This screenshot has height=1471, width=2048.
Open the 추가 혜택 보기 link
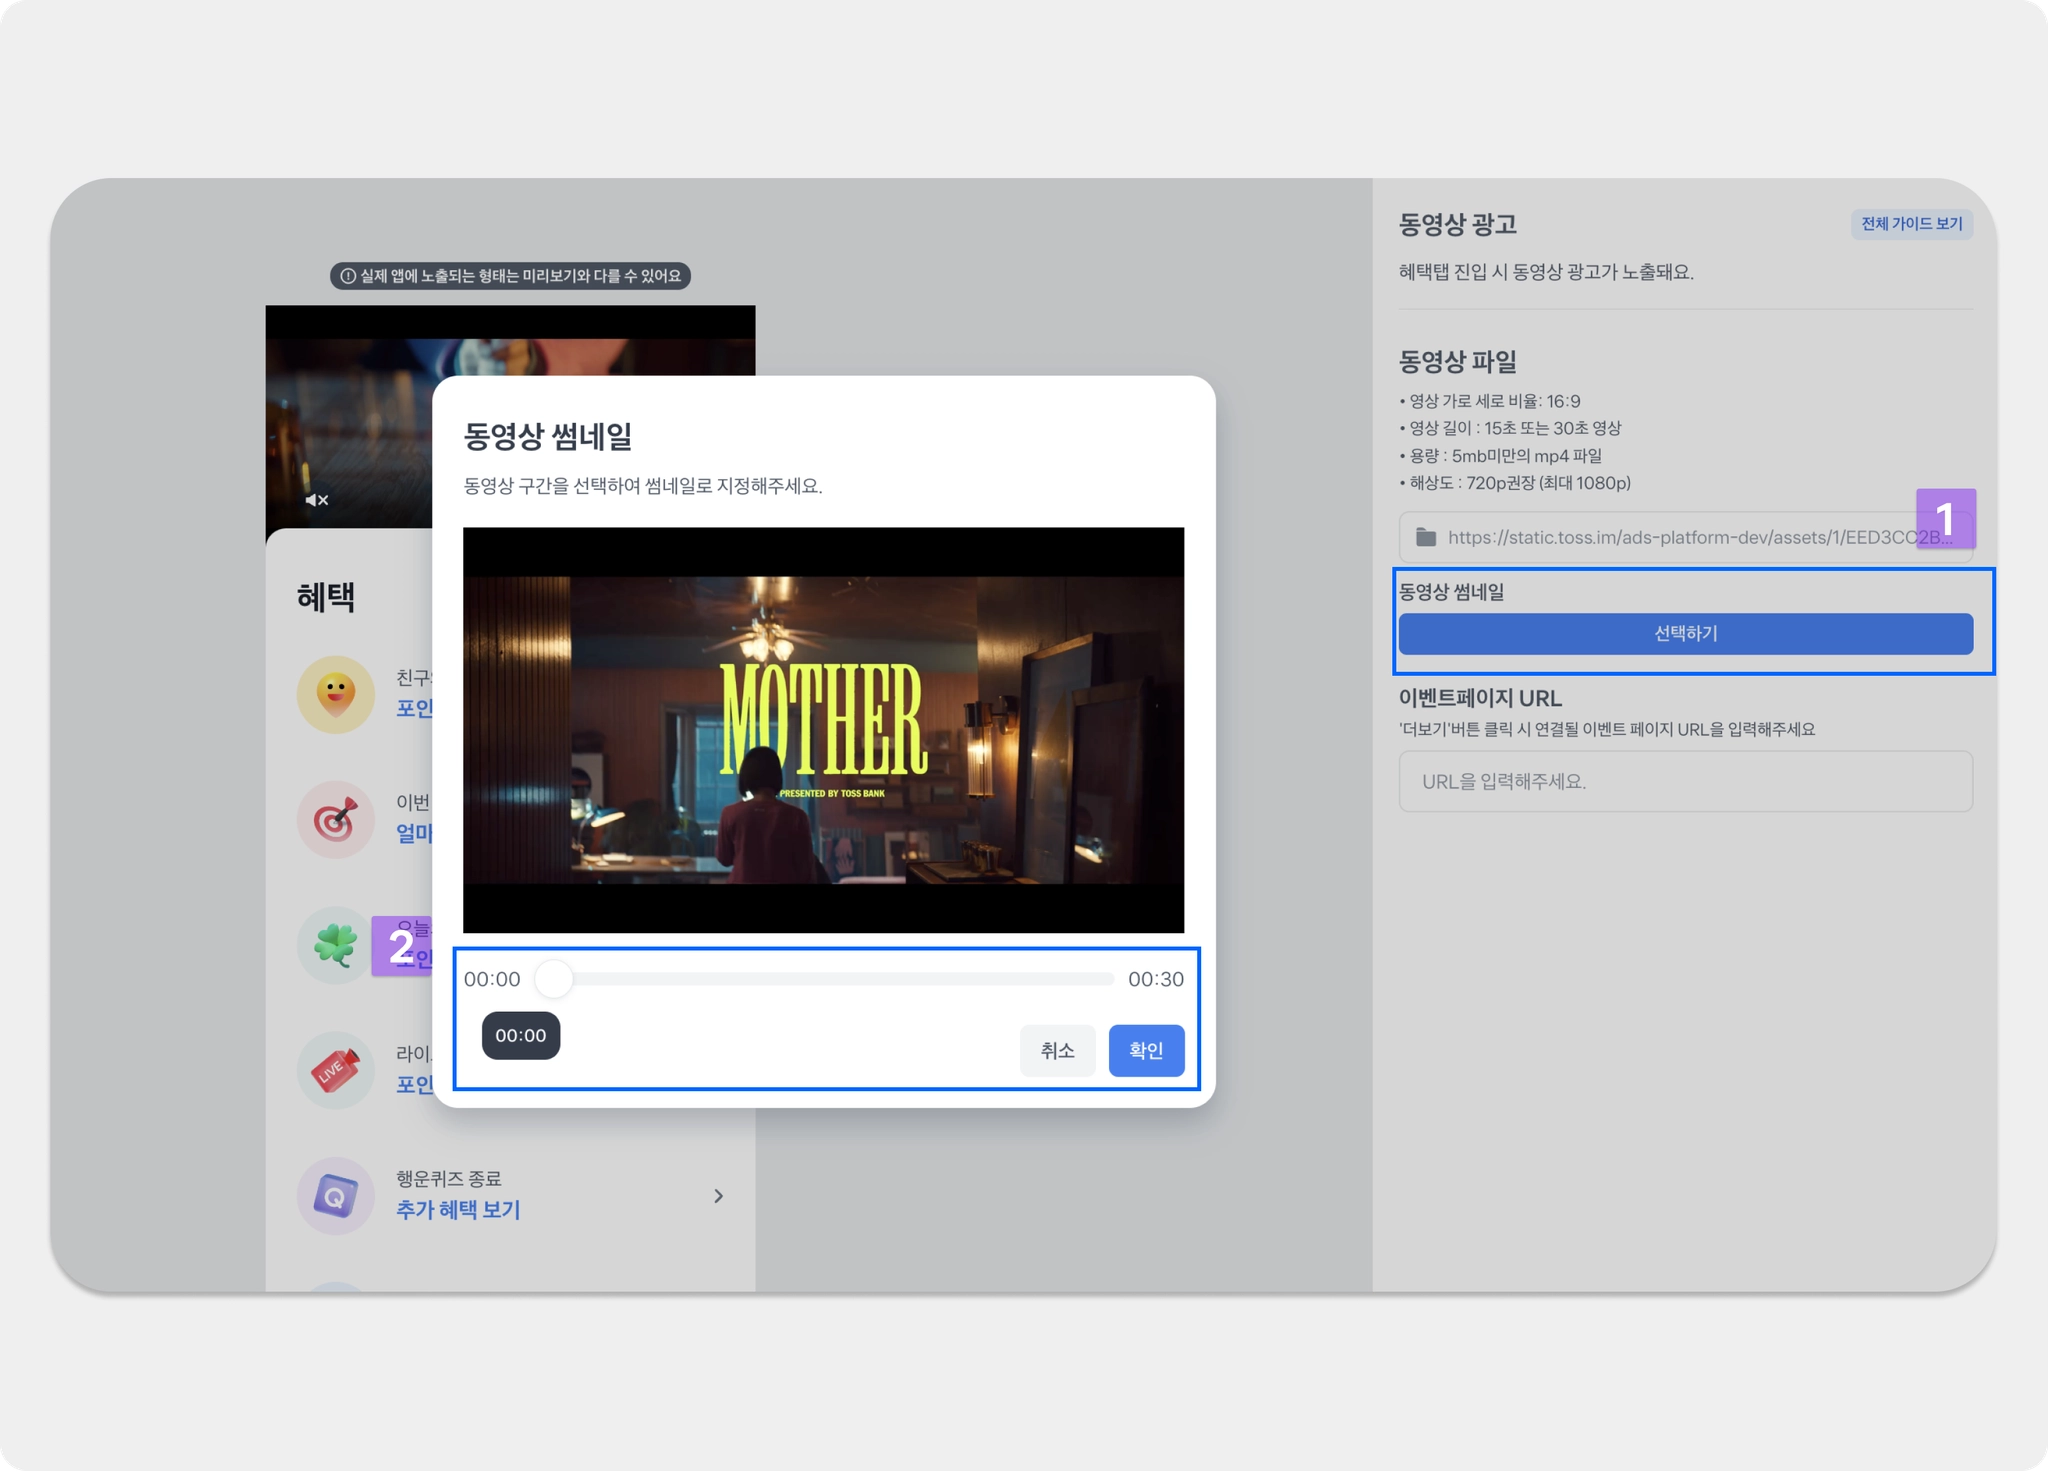pyautogui.click(x=458, y=1210)
